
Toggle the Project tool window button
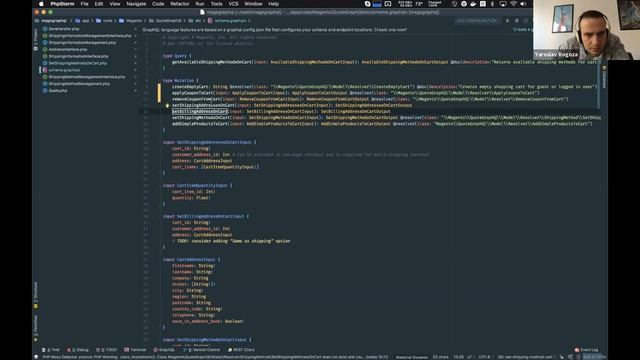coord(36,40)
